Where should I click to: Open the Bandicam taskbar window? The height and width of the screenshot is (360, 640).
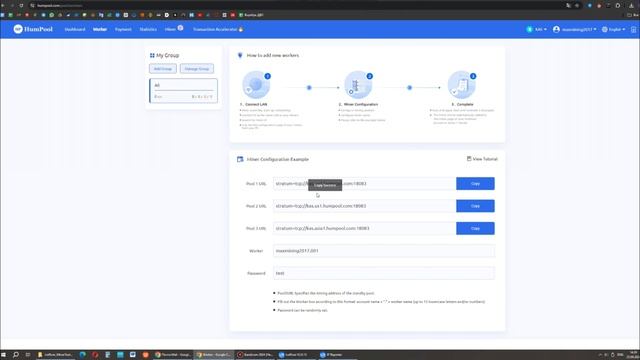(x=256, y=355)
